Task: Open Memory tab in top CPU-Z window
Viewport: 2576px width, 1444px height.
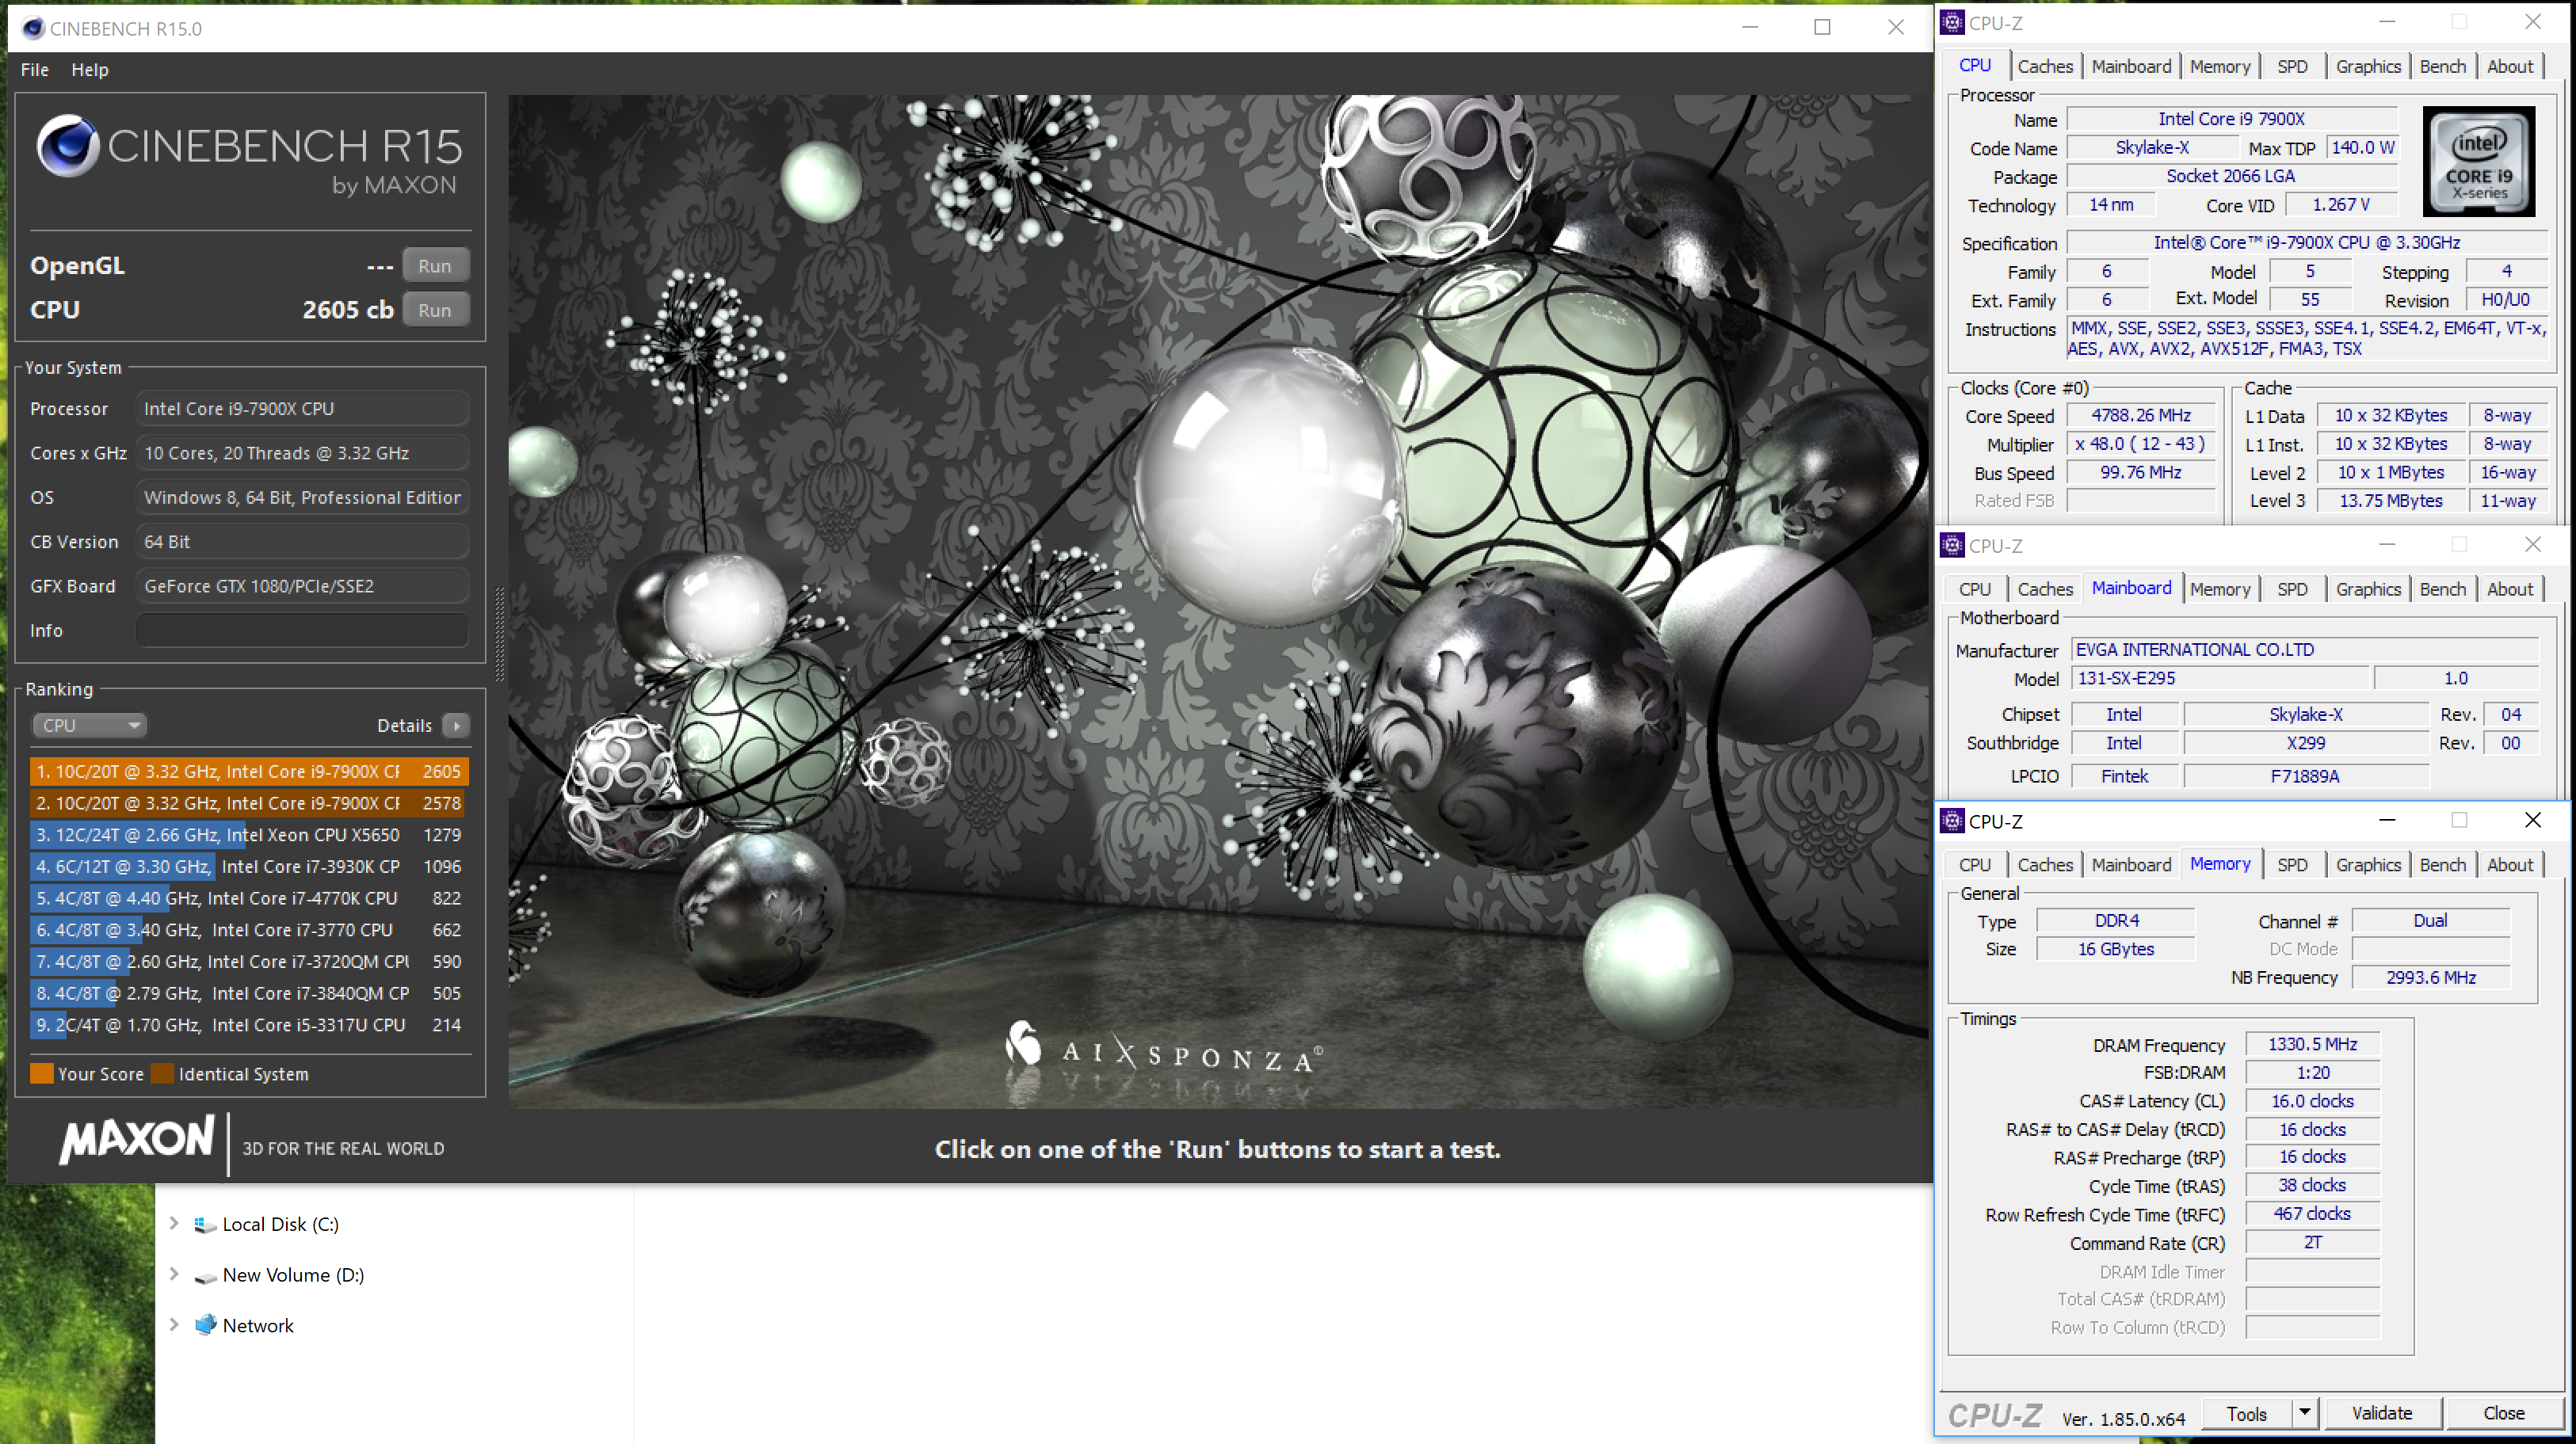Action: [x=2220, y=66]
